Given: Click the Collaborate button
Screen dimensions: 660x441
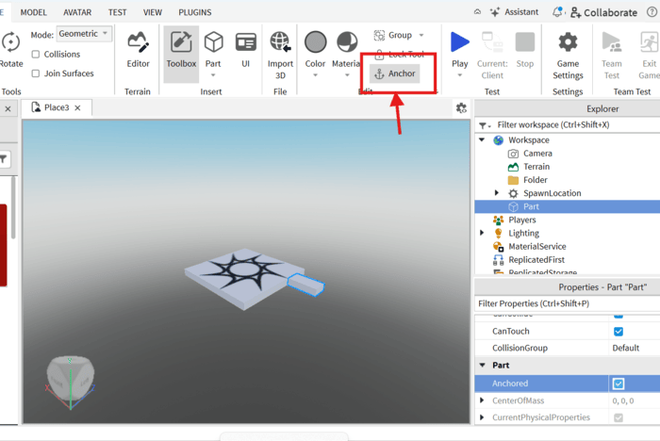Looking at the screenshot, I should point(604,13).
